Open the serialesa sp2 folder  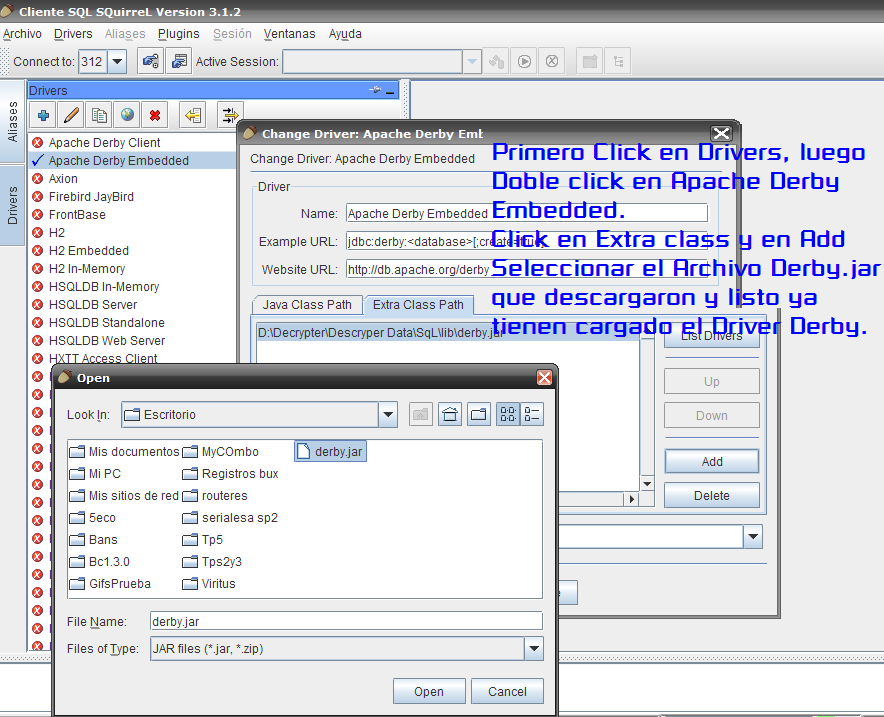point(231,517)
